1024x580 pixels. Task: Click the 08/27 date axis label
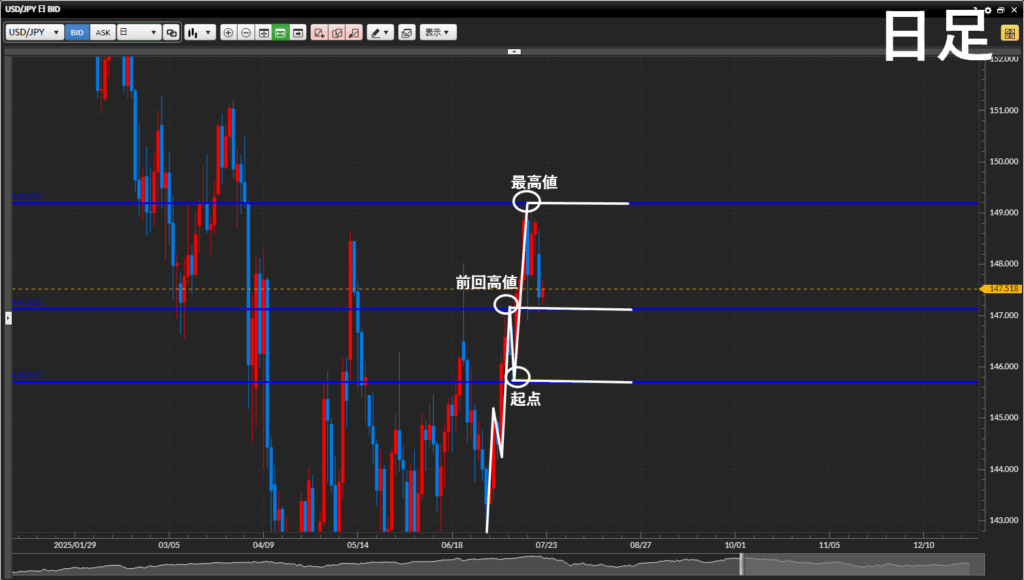(x=641, y=545)
